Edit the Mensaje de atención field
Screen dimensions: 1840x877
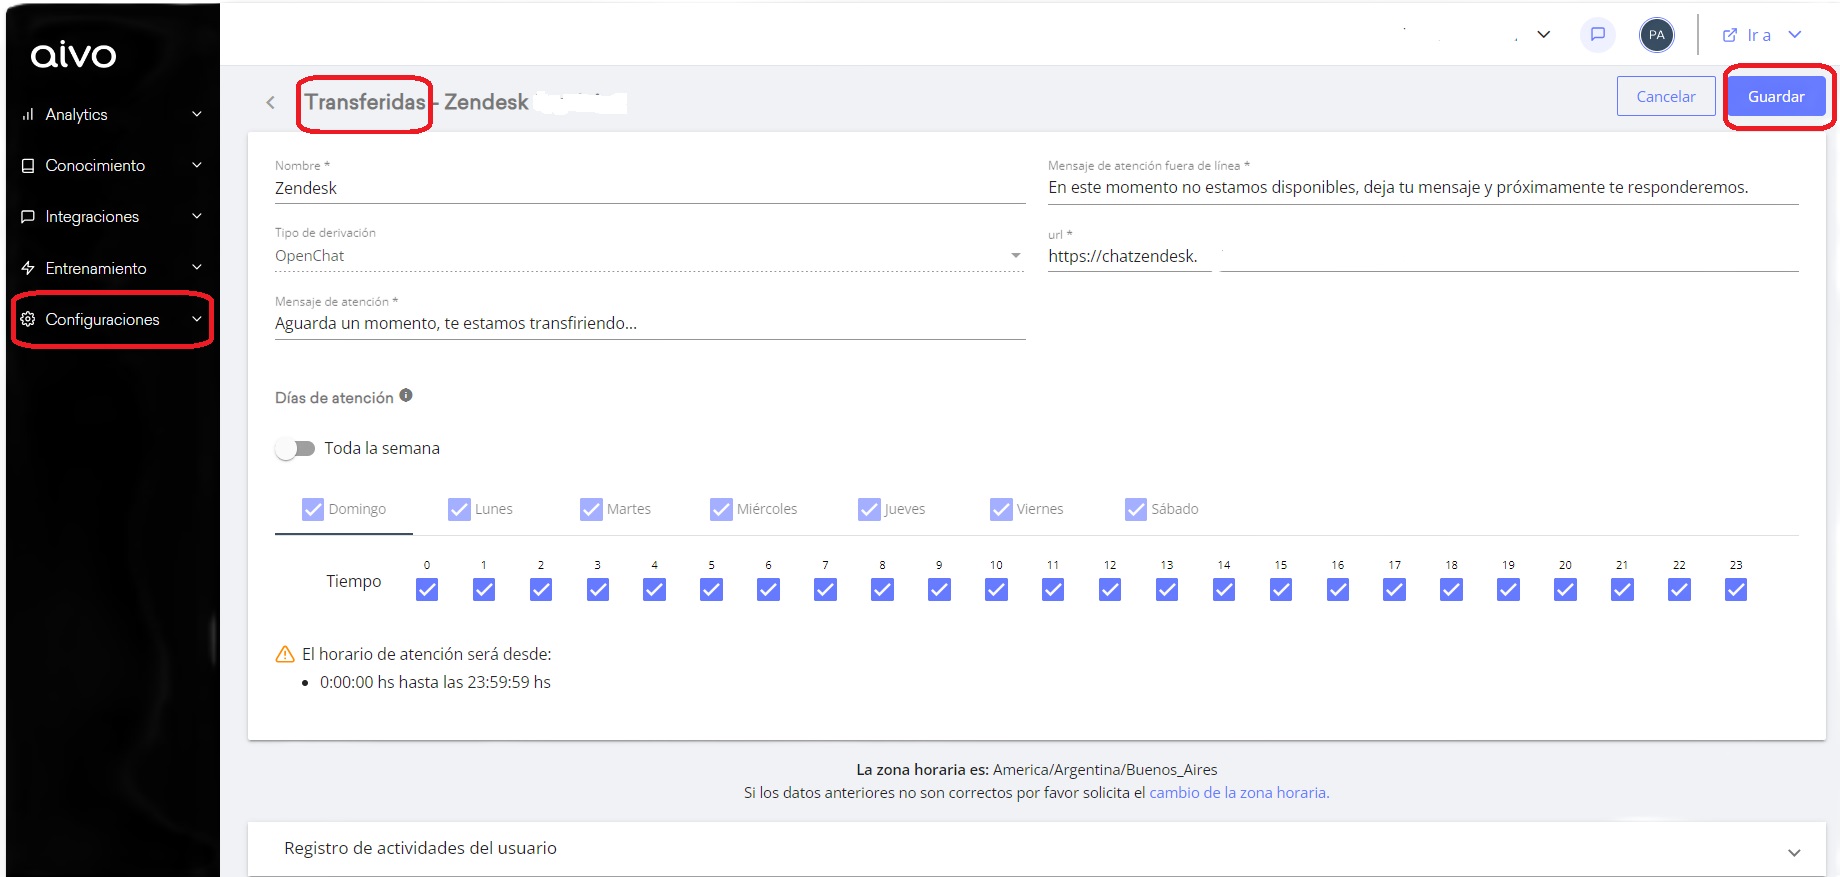click(650, 323)
